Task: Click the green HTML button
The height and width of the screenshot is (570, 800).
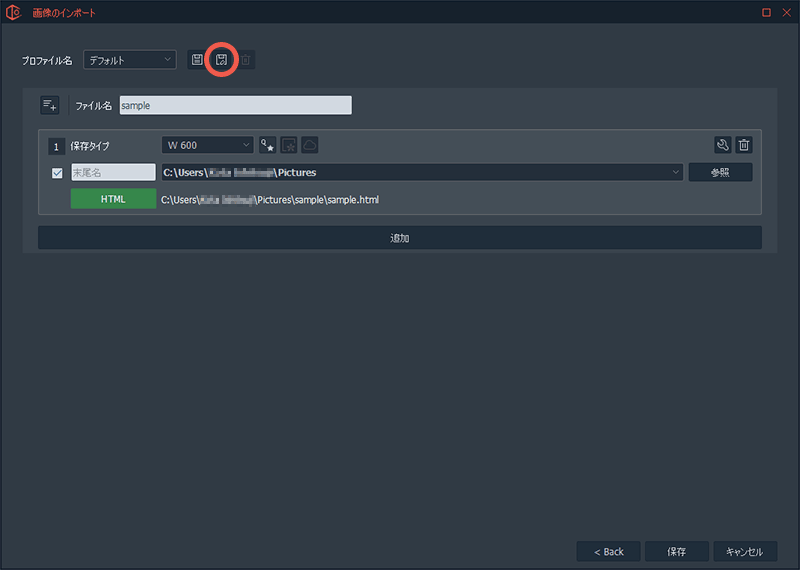Action: 113,200
